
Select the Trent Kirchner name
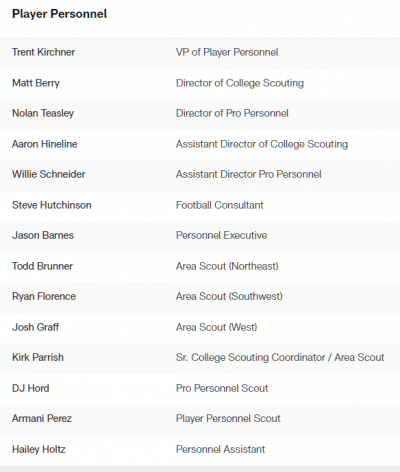43,52
